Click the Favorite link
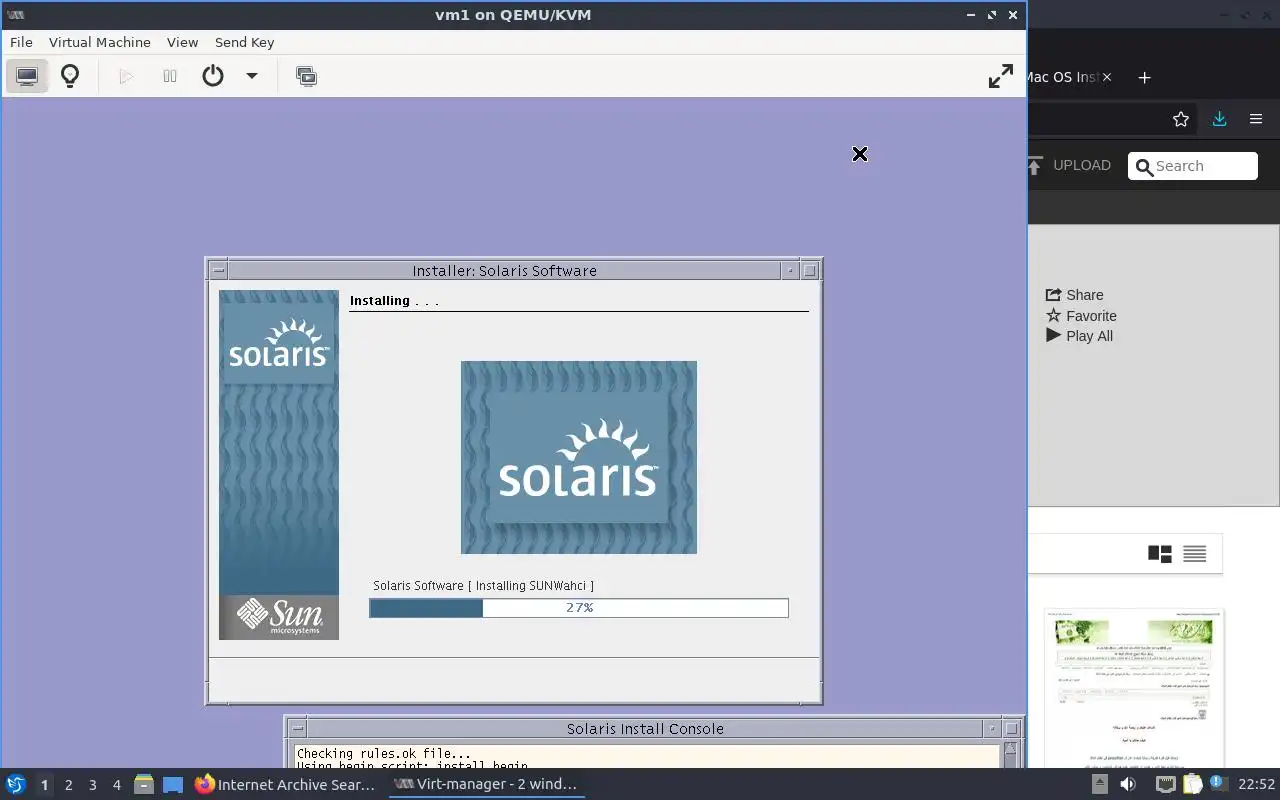Screen dimensions: 1280x800 pyautogui.click(x=1081, y=316)
